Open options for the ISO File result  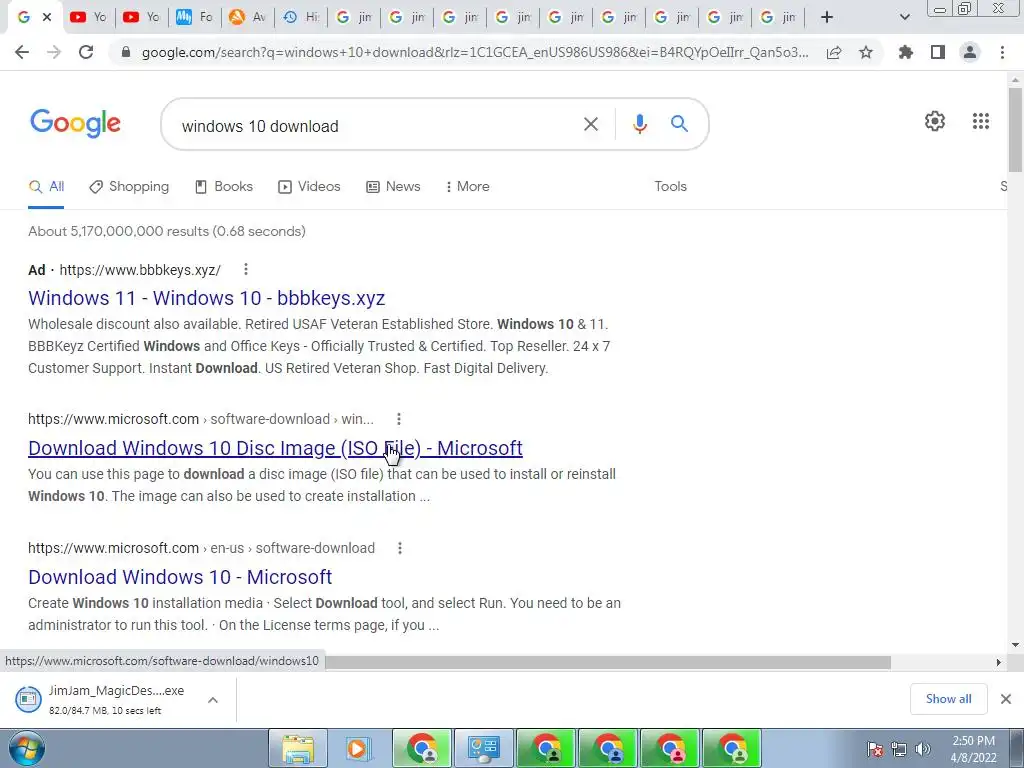(x=399, y=419)
